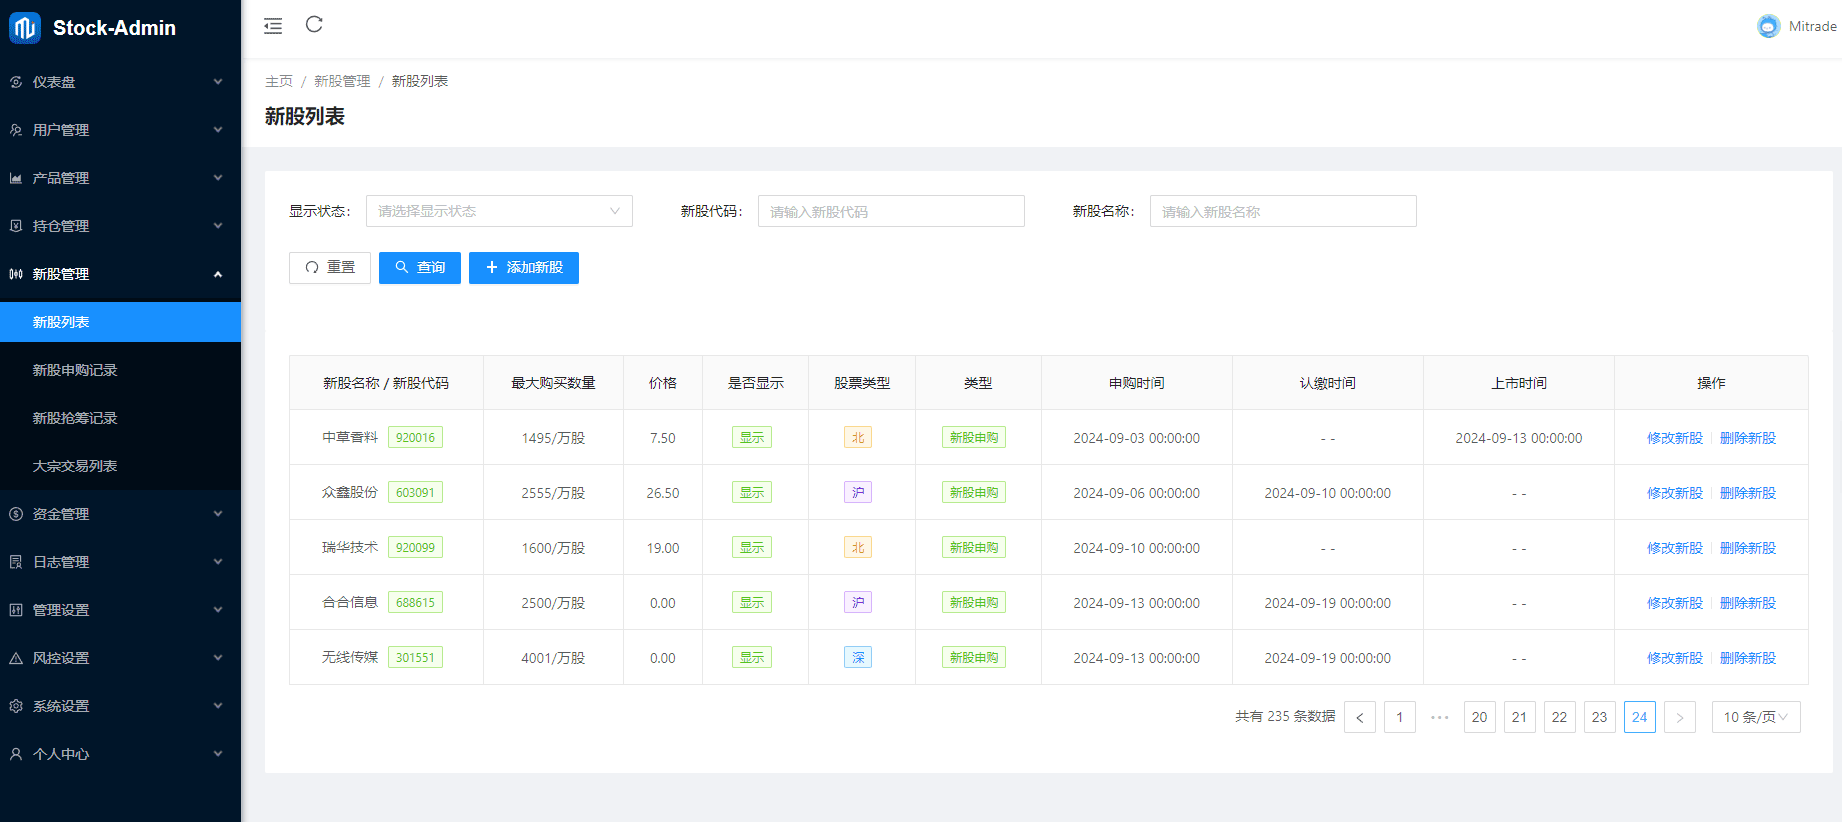Click the Stock-Admin logo icon

(25, 28)
